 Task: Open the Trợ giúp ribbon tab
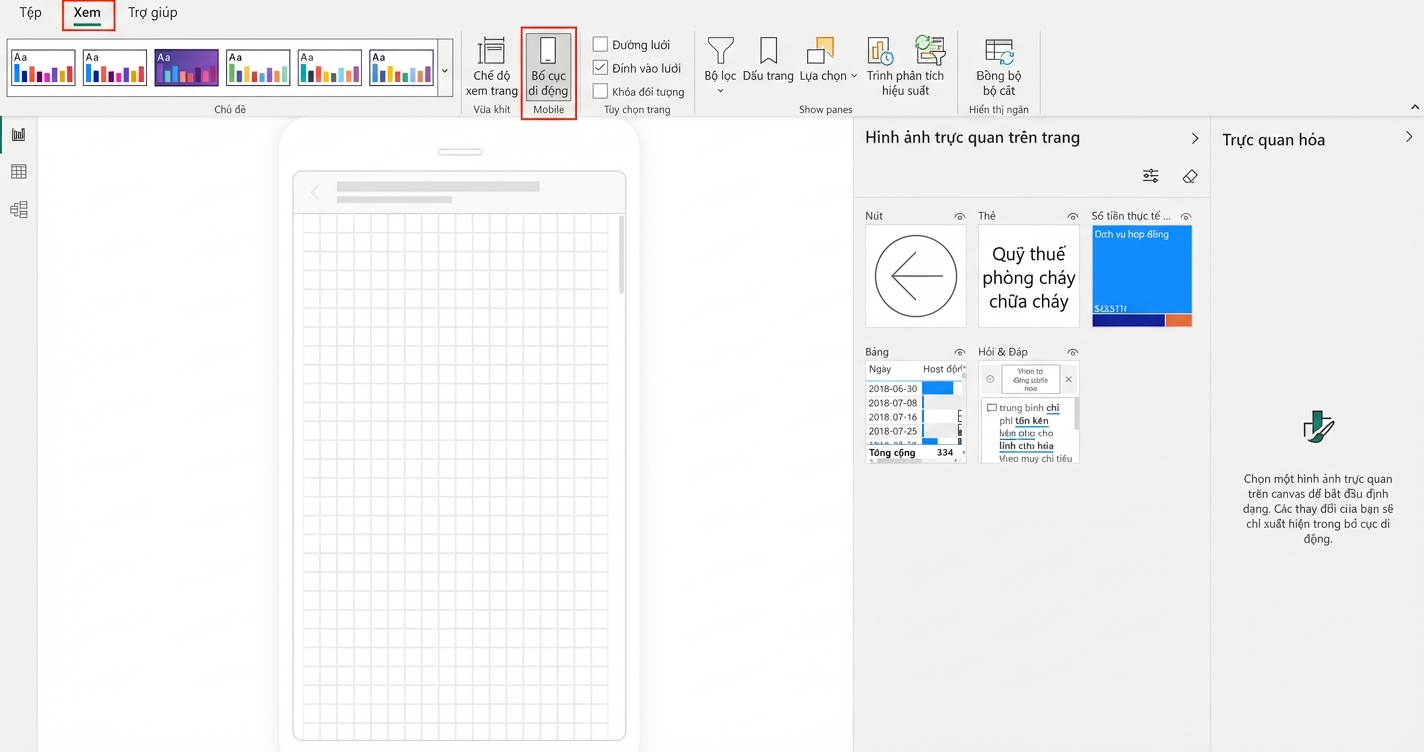pyautogui.click(x=153, y=13)
